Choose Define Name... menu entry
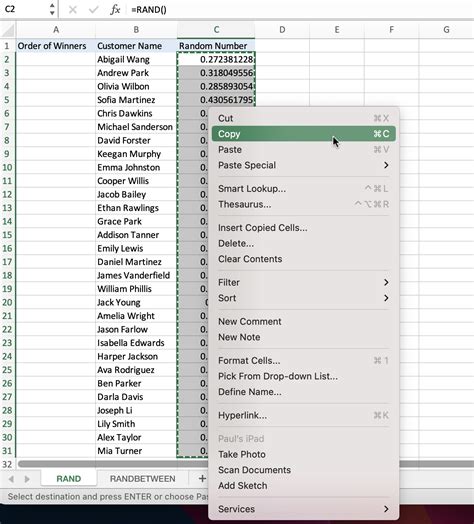The width and height of the screenshot is (474, 524). [x=304, y=392]
